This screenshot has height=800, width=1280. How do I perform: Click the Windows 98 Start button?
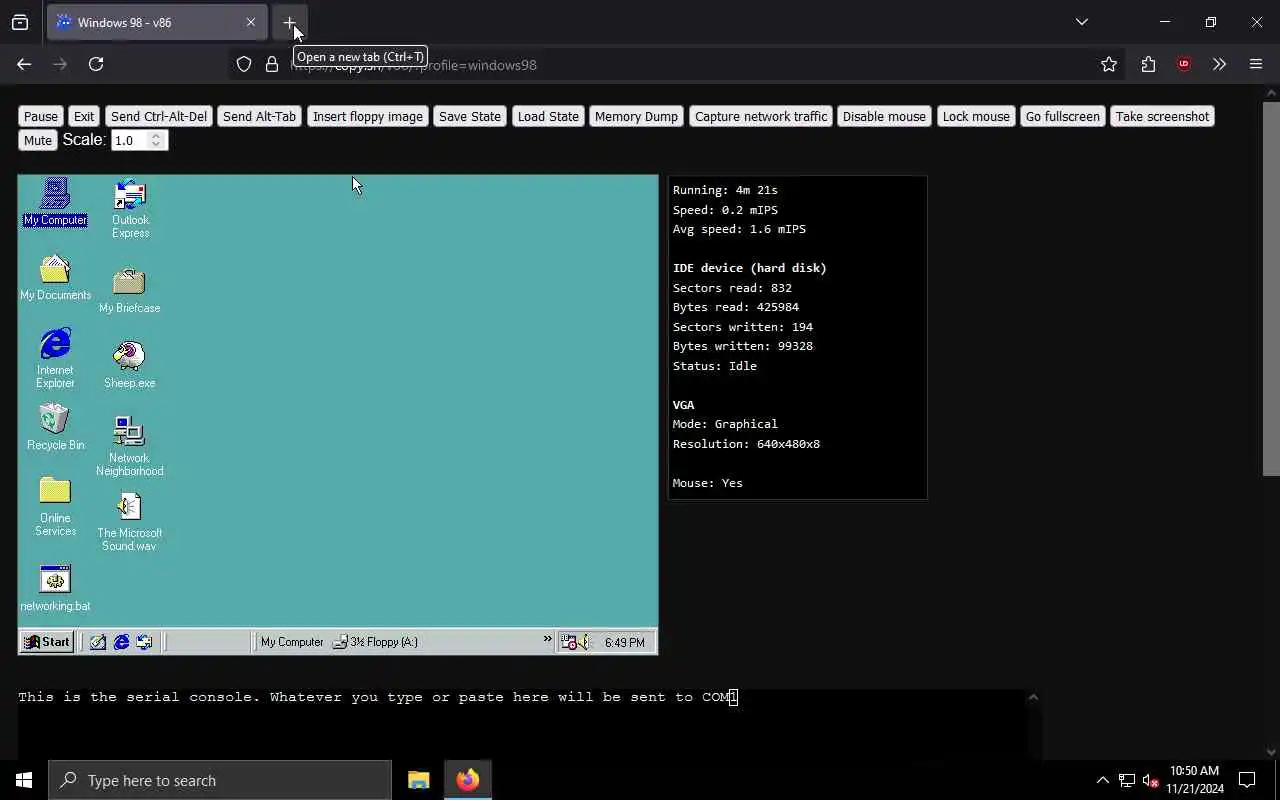tap(46, 642)
